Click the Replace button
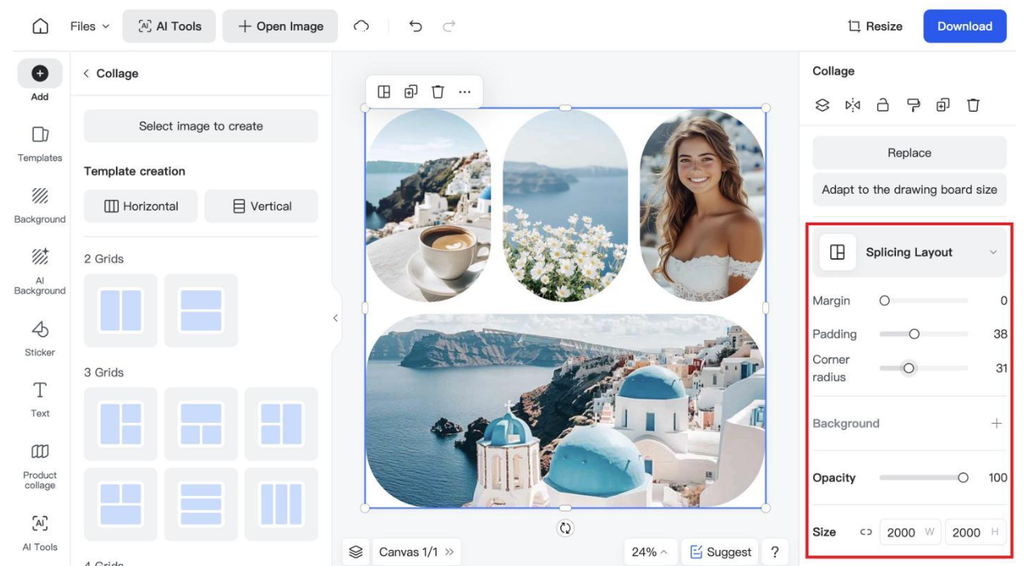 [x=909, y=153]
